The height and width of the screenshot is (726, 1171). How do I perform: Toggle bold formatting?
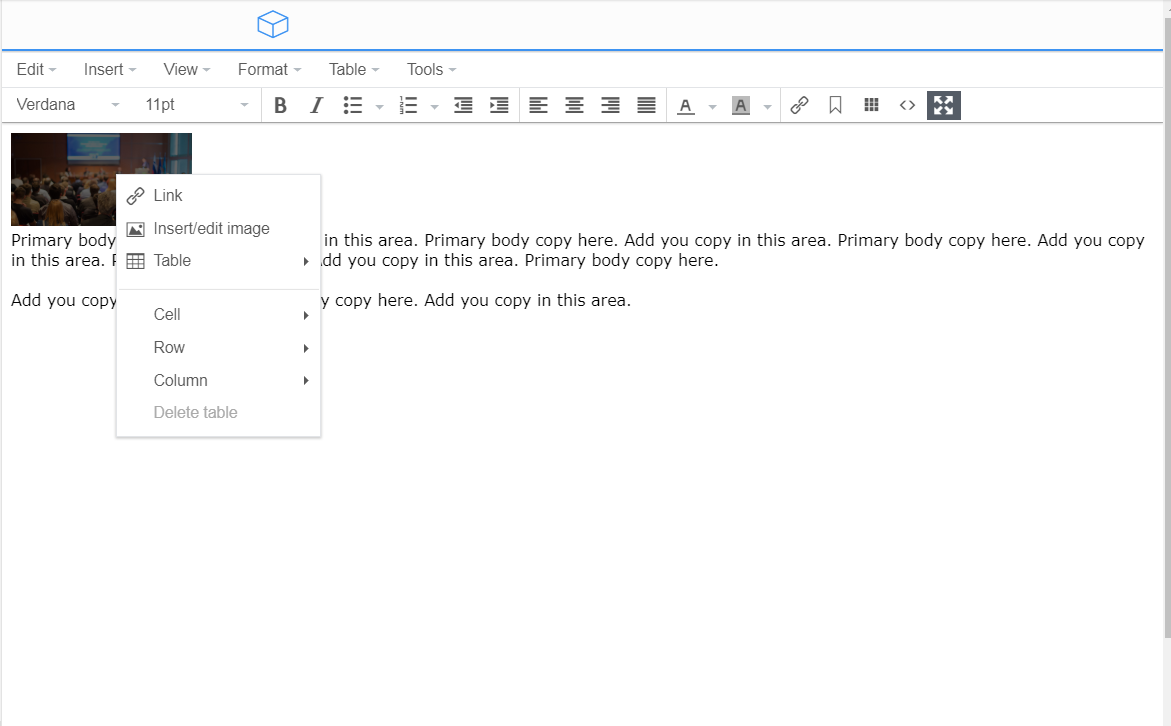click(280, 105)
